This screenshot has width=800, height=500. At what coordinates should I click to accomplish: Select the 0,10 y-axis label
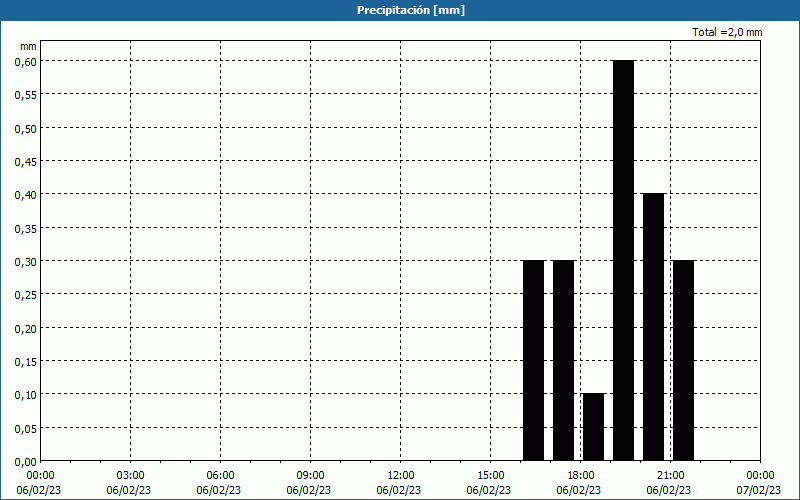click(x=26, y=394)
